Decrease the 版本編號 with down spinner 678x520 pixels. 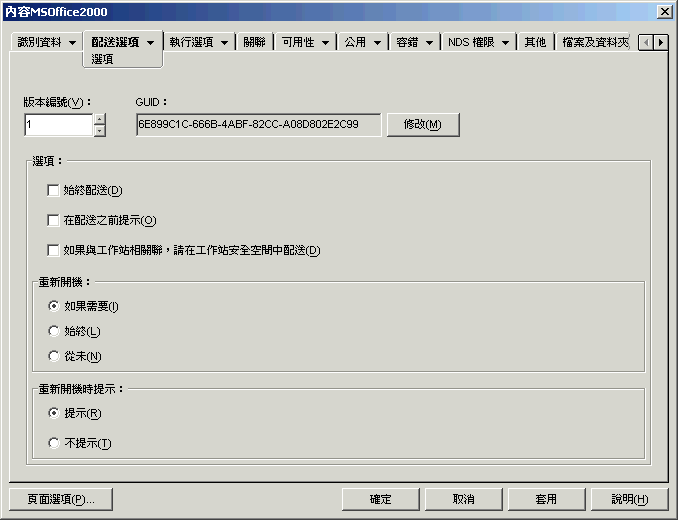tap(100, 131)
